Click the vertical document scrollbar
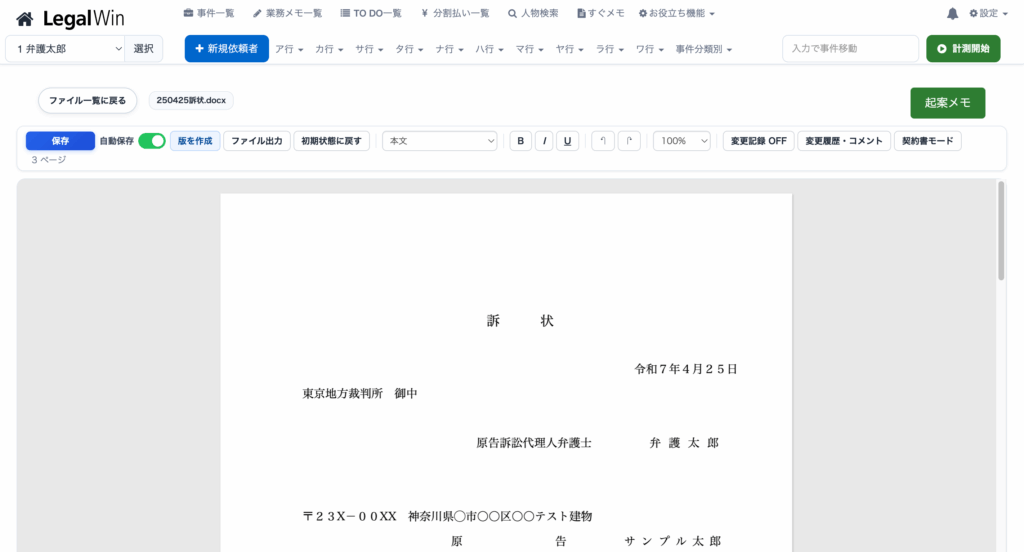The image size is (1024, 552). click(x=1001, y=232)
